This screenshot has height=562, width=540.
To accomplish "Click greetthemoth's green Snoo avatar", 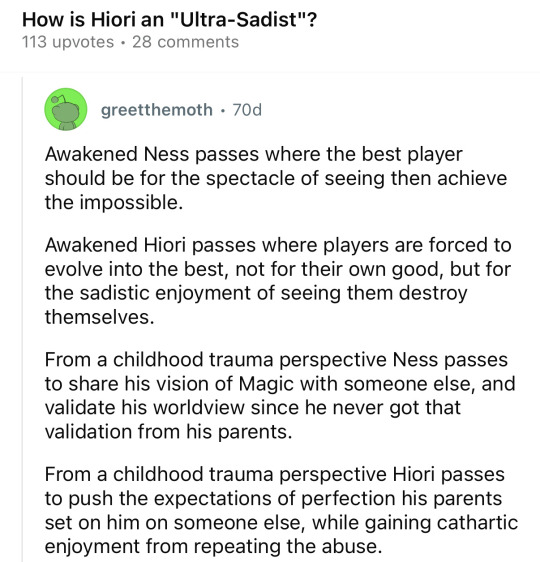I will [66, 109].
